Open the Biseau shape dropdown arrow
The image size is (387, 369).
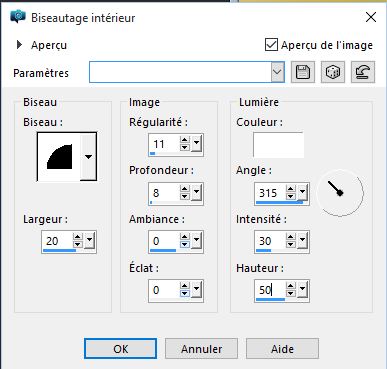click(x=88, y=156)
